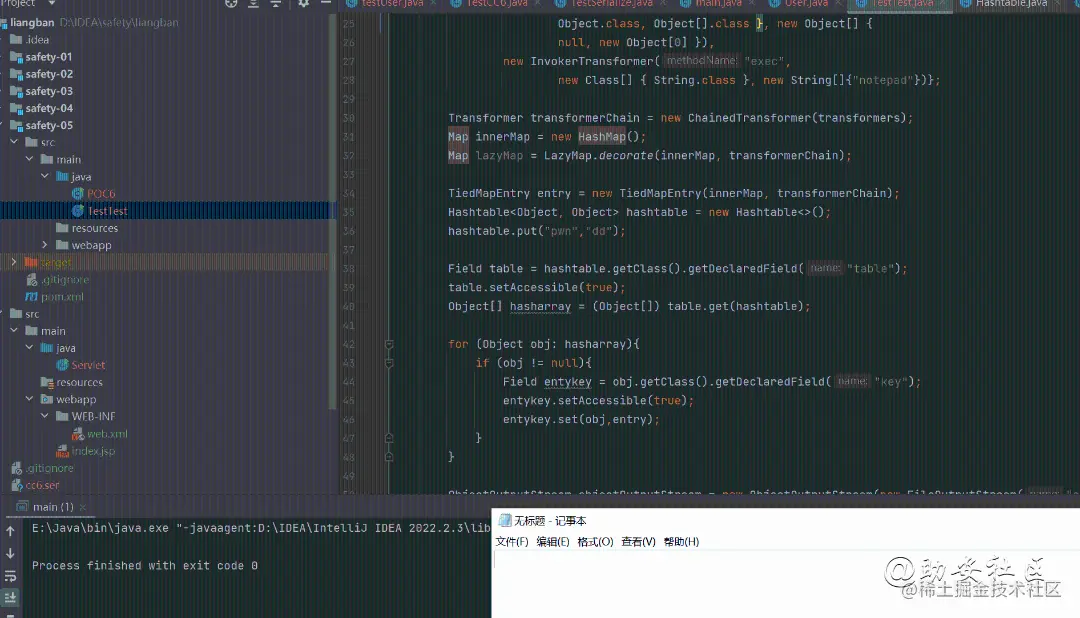Switch to the User.java tab
This screenshot has height=618, width=1080.
coord(806,3)
